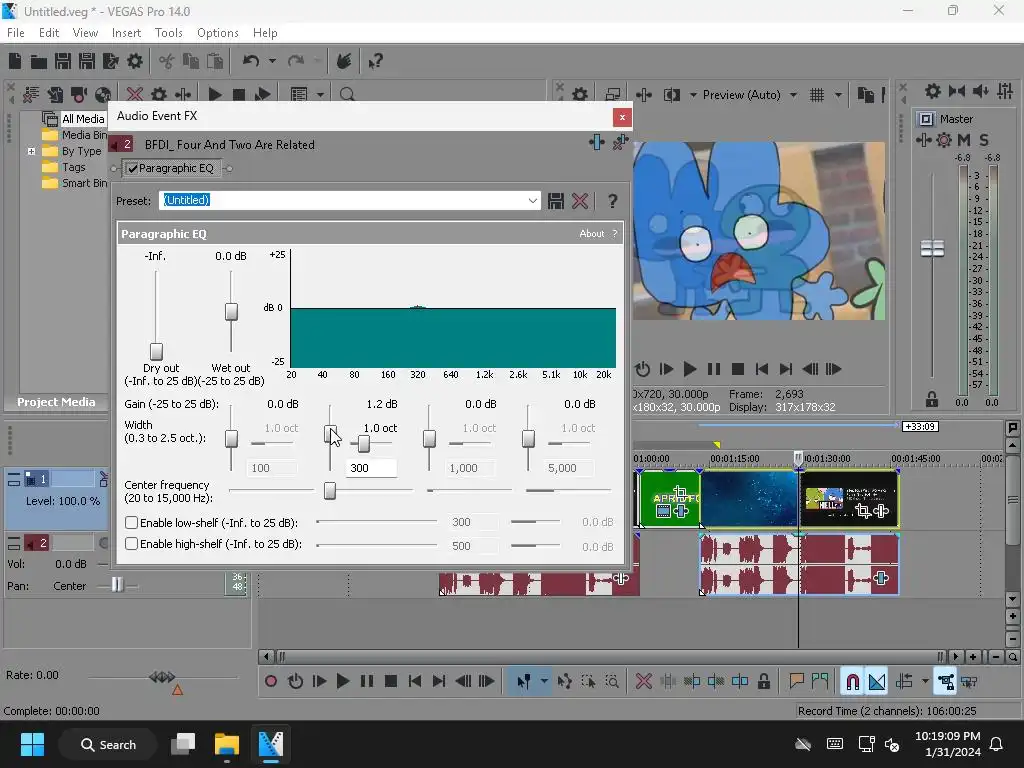The image size is (1024, 768).
Task: Toggle Automatic Crossfades icon
Action: pos(876,682)
